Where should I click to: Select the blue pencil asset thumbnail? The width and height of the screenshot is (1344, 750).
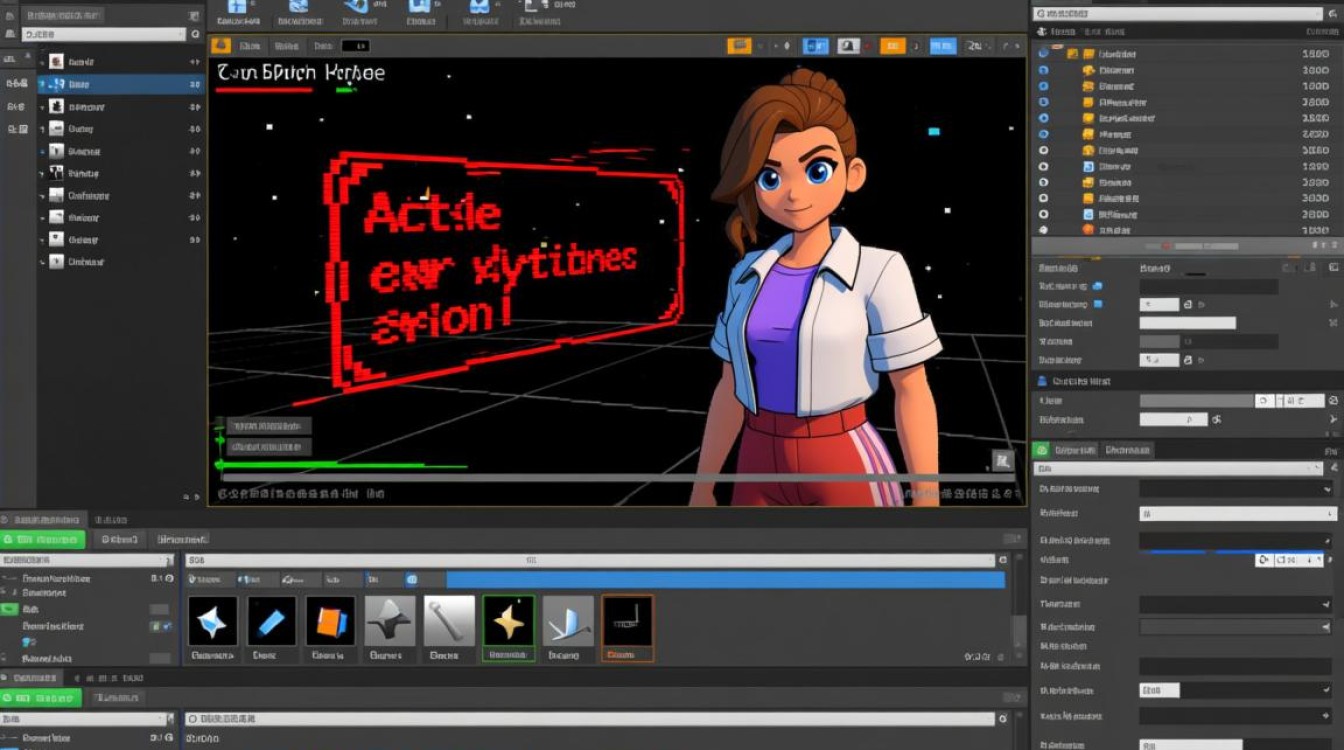(x=271, y=621)
